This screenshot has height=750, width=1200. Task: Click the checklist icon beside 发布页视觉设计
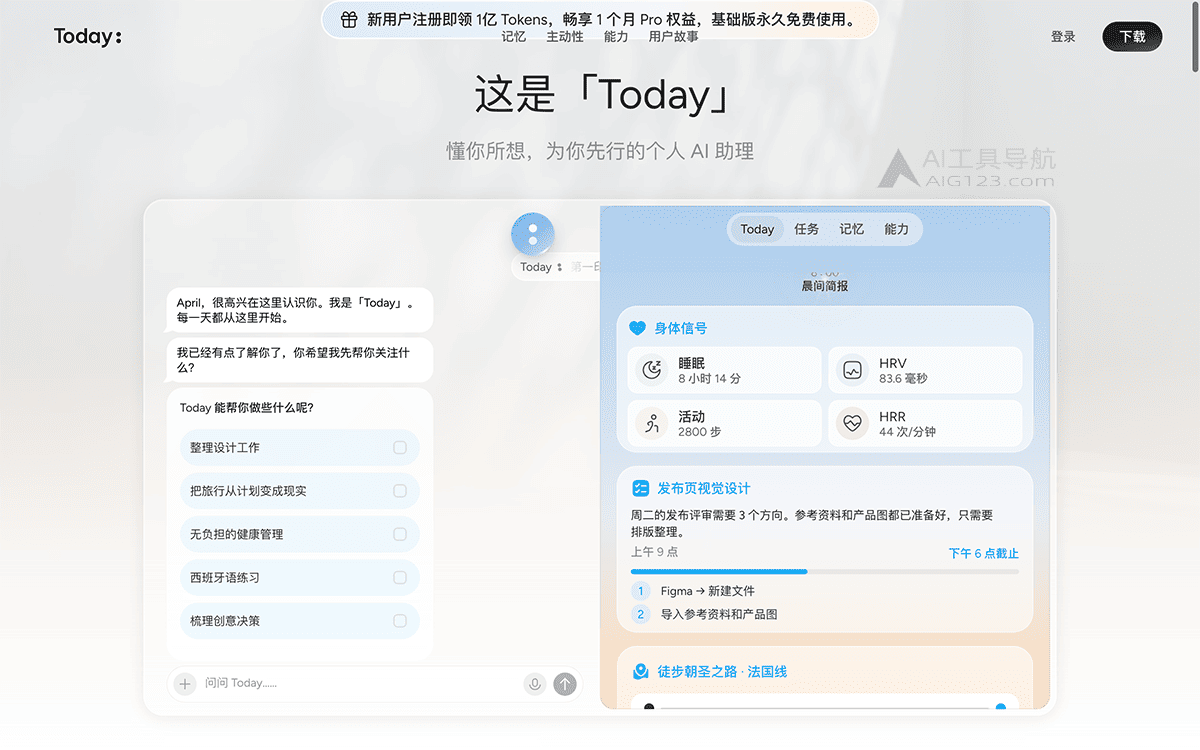tap(641, 488)
